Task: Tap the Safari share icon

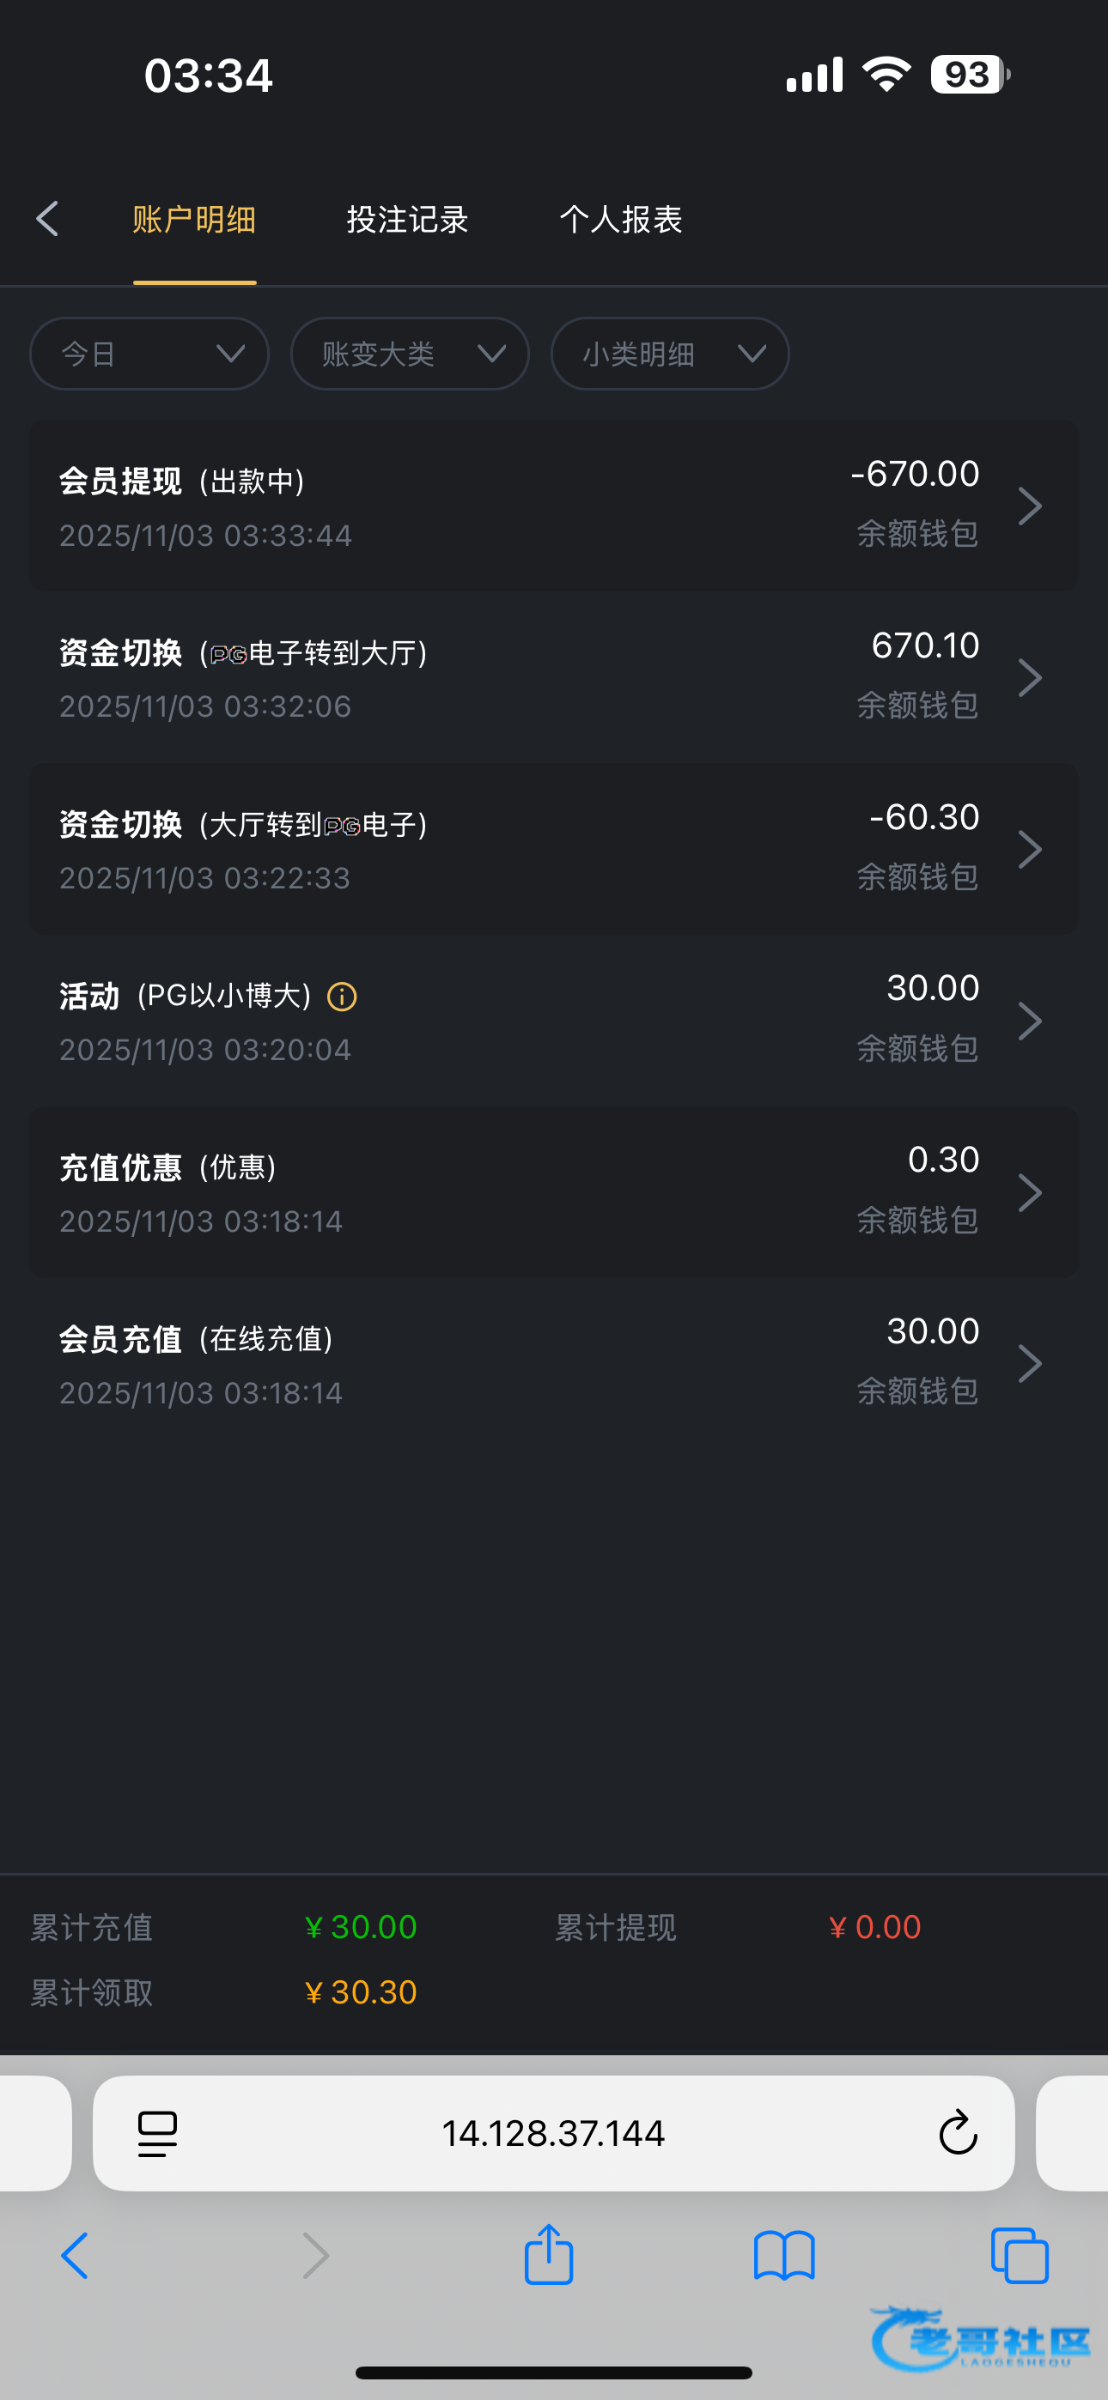Action: pos(549,2256)
